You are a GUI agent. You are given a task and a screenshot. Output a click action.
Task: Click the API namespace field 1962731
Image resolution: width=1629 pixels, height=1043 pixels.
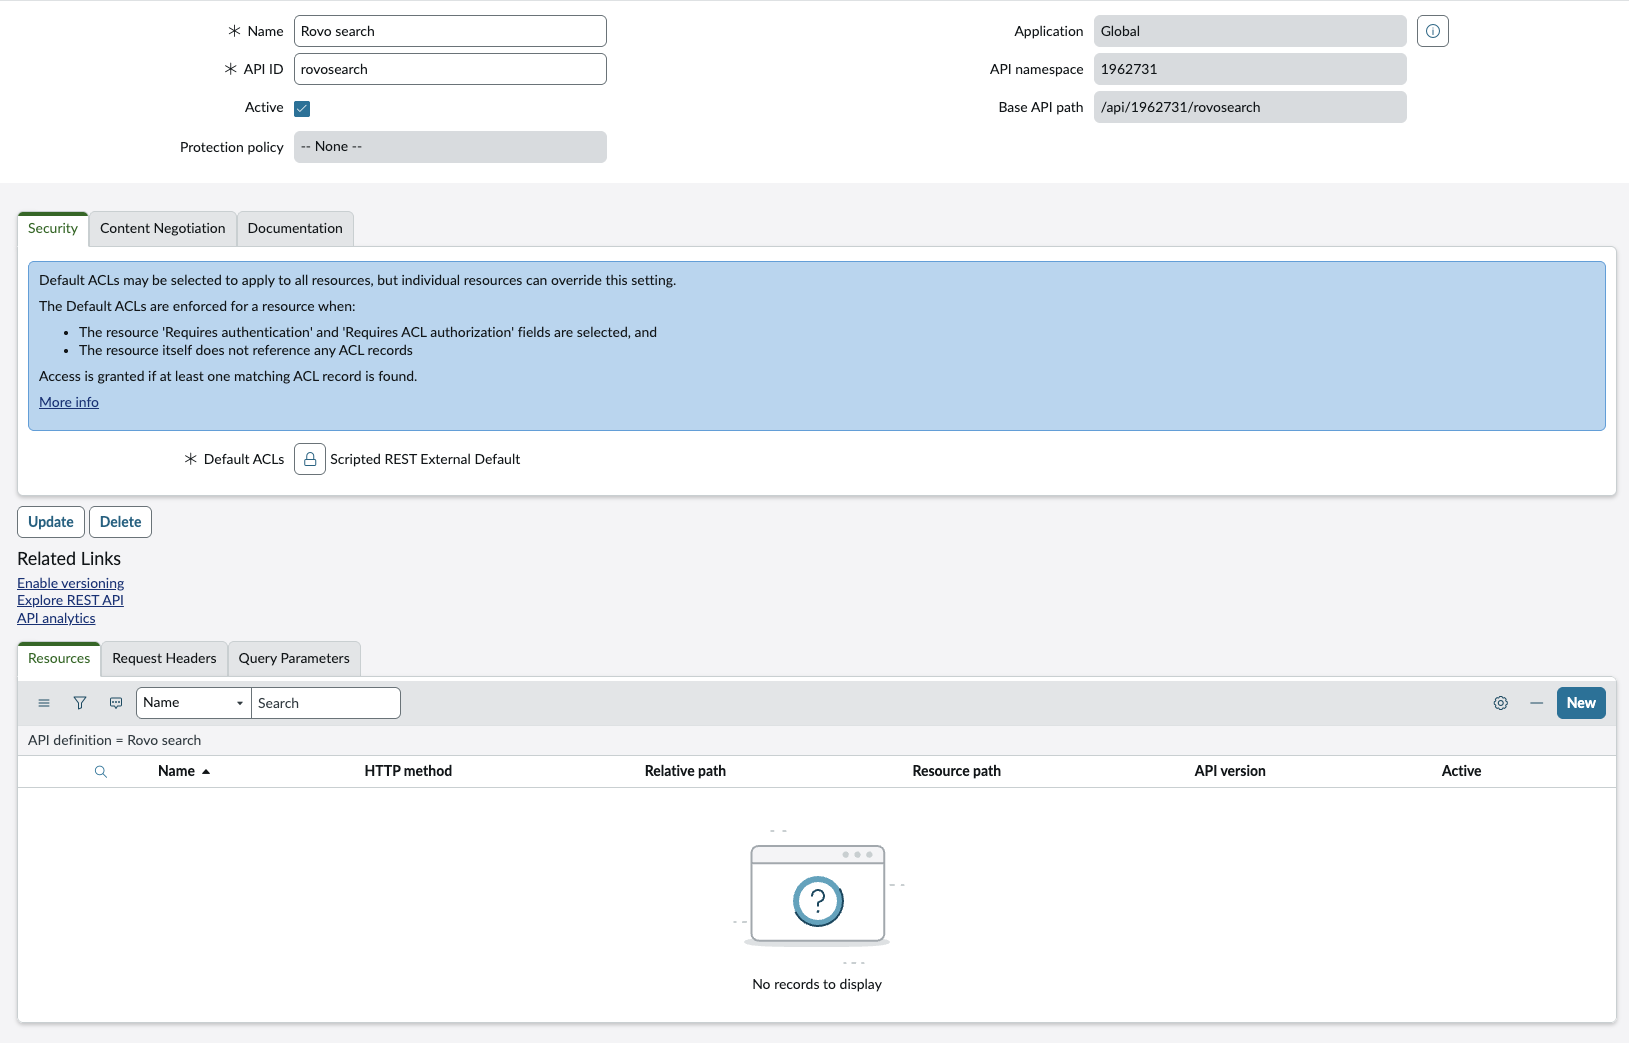[x=1250, y=69]
